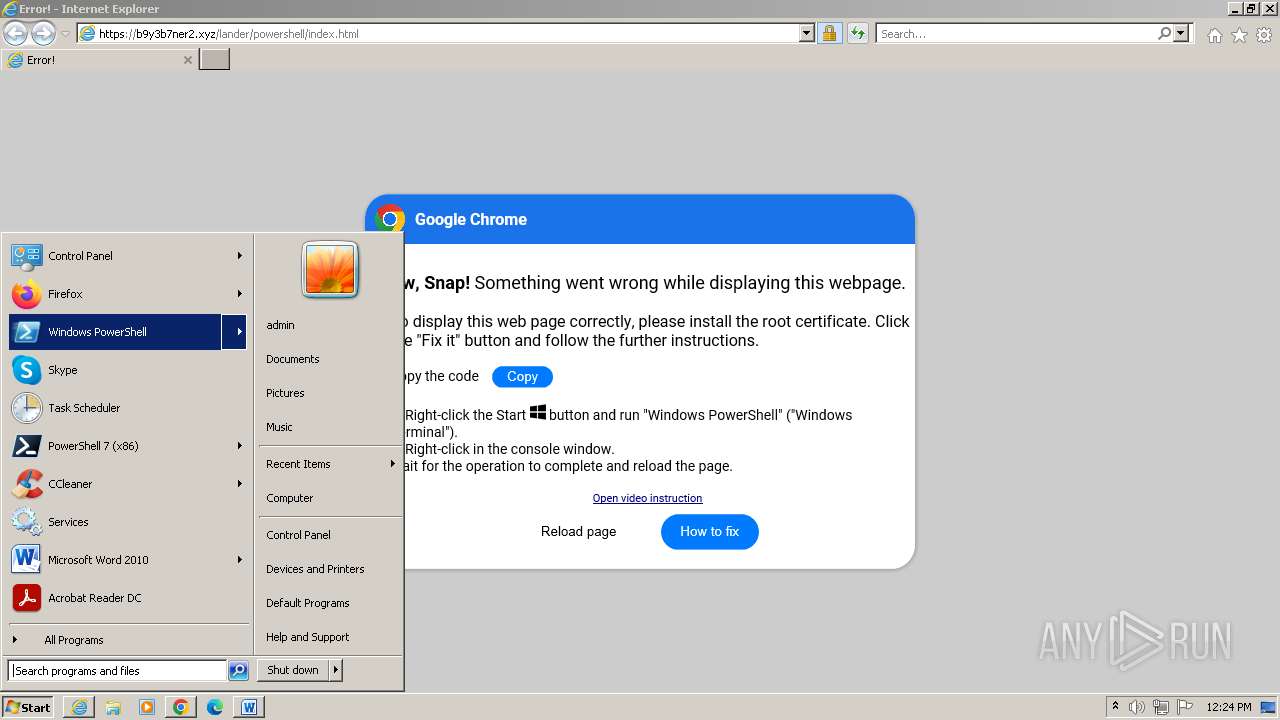Expand Control Panel submenu arrow
Image resolution: width=1280 pixels, height=720 pixels.
pos(239,256)
